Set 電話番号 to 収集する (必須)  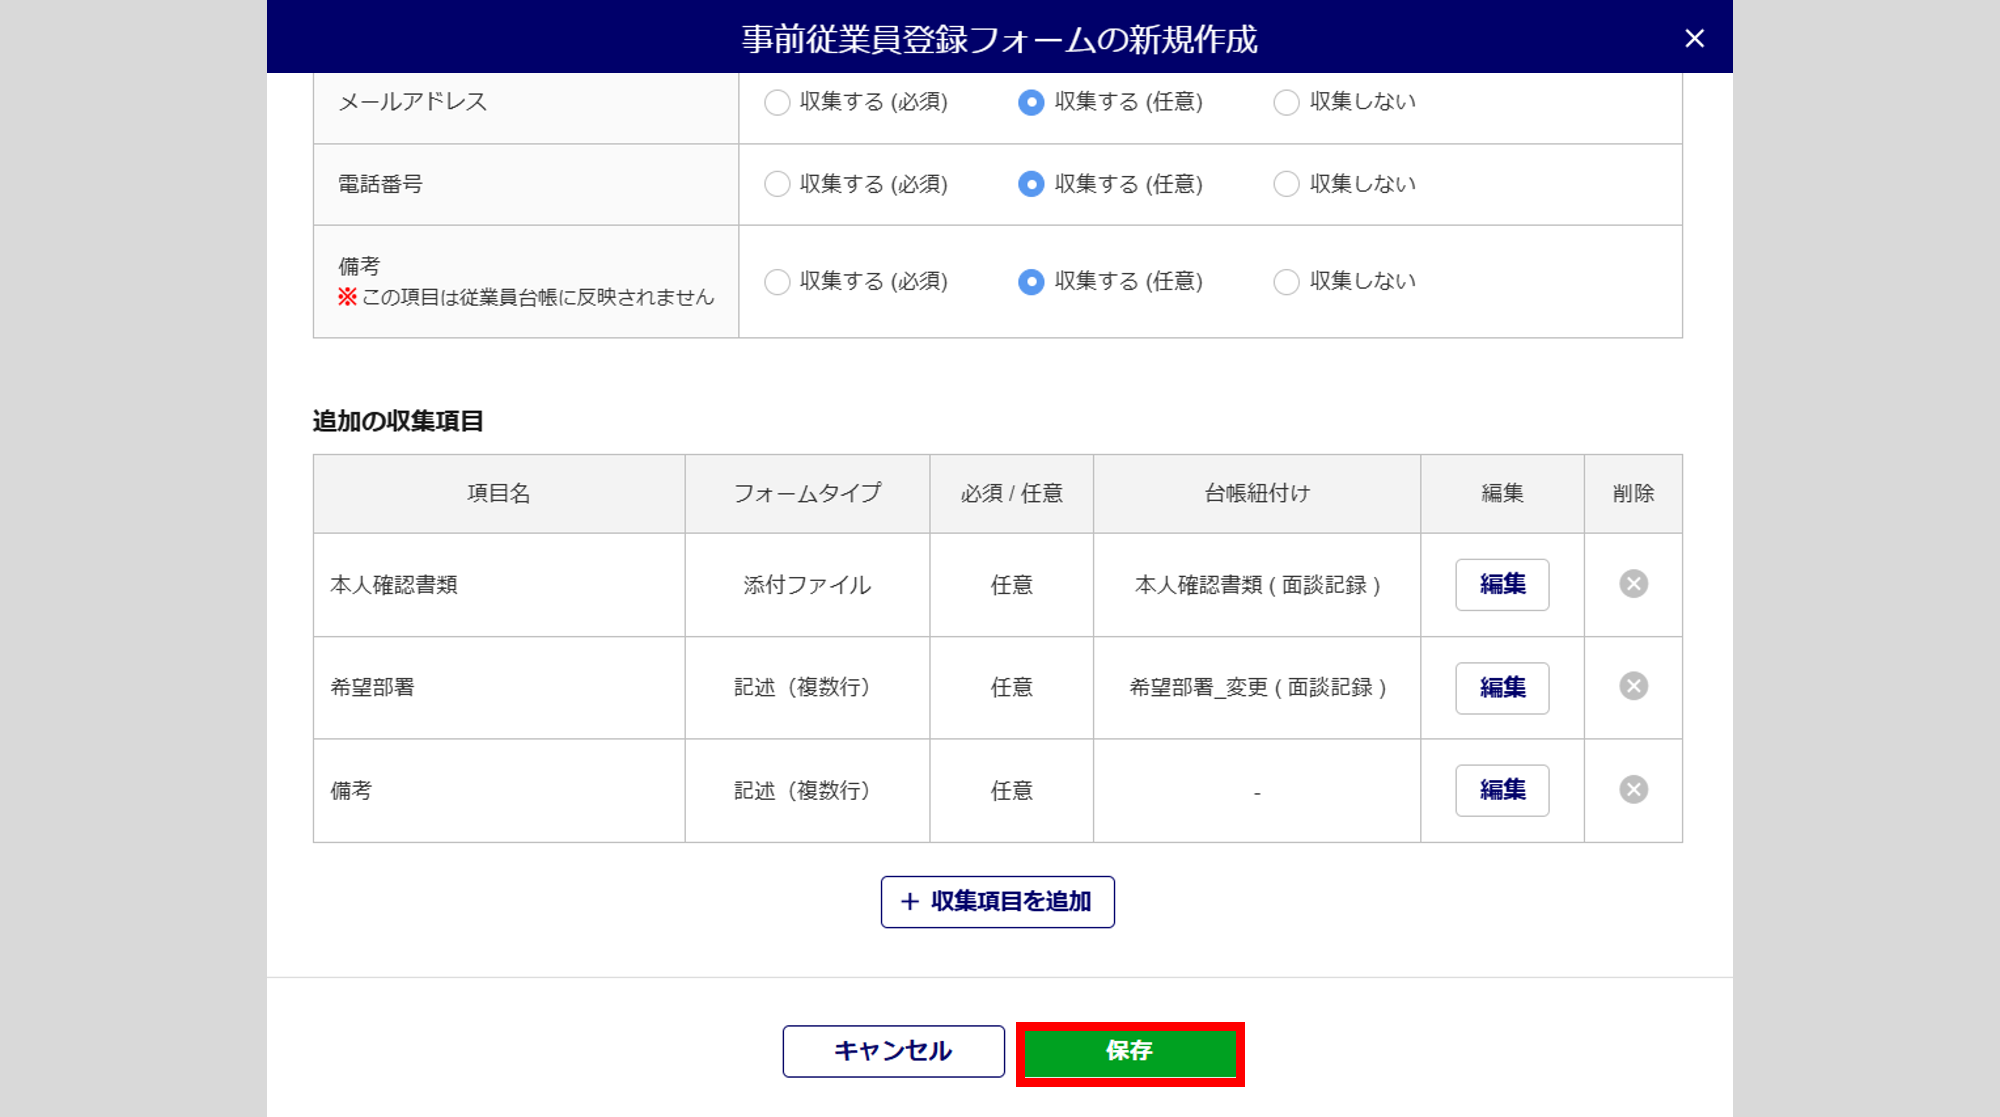[777, 184]
